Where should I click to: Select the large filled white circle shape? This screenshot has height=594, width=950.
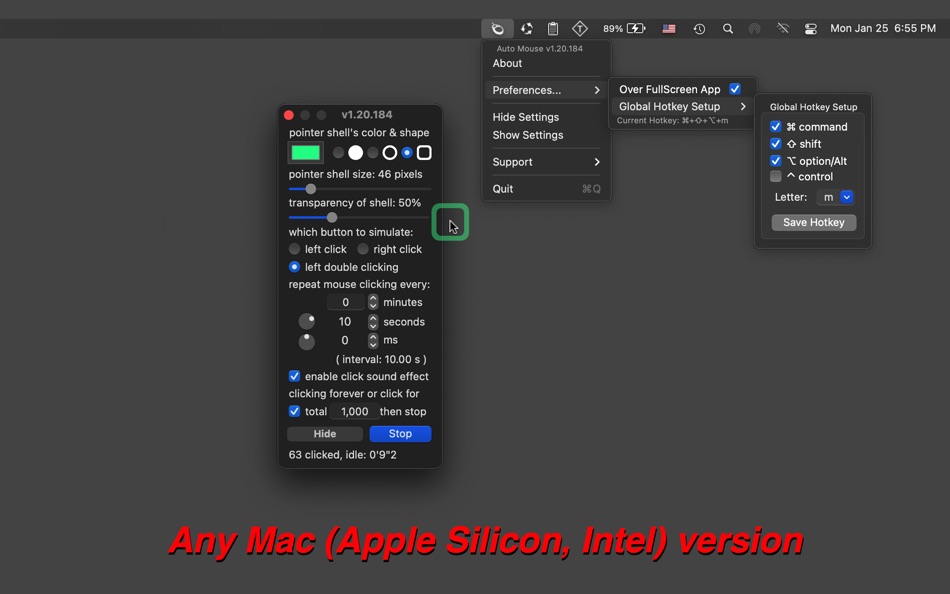click(x=356, y=153)
